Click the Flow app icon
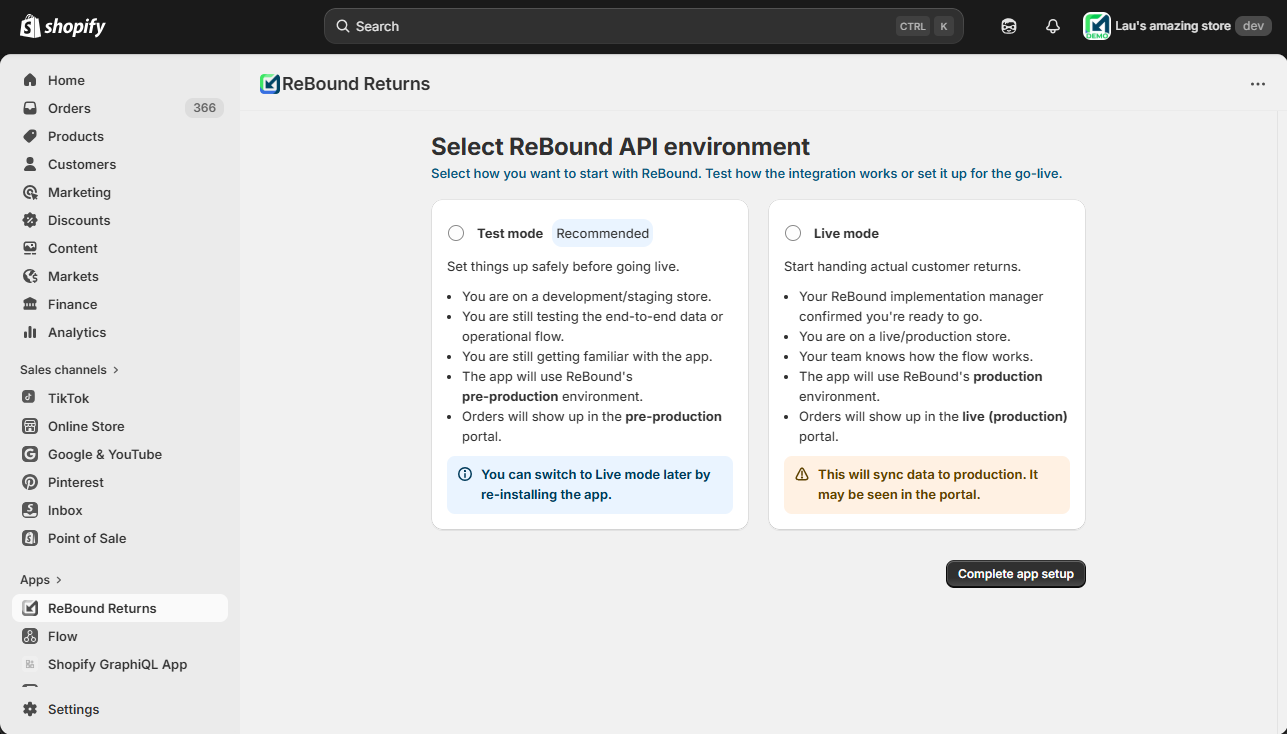Image resolution: width=1287 pixels, height=734 pixels. point(30,636)
